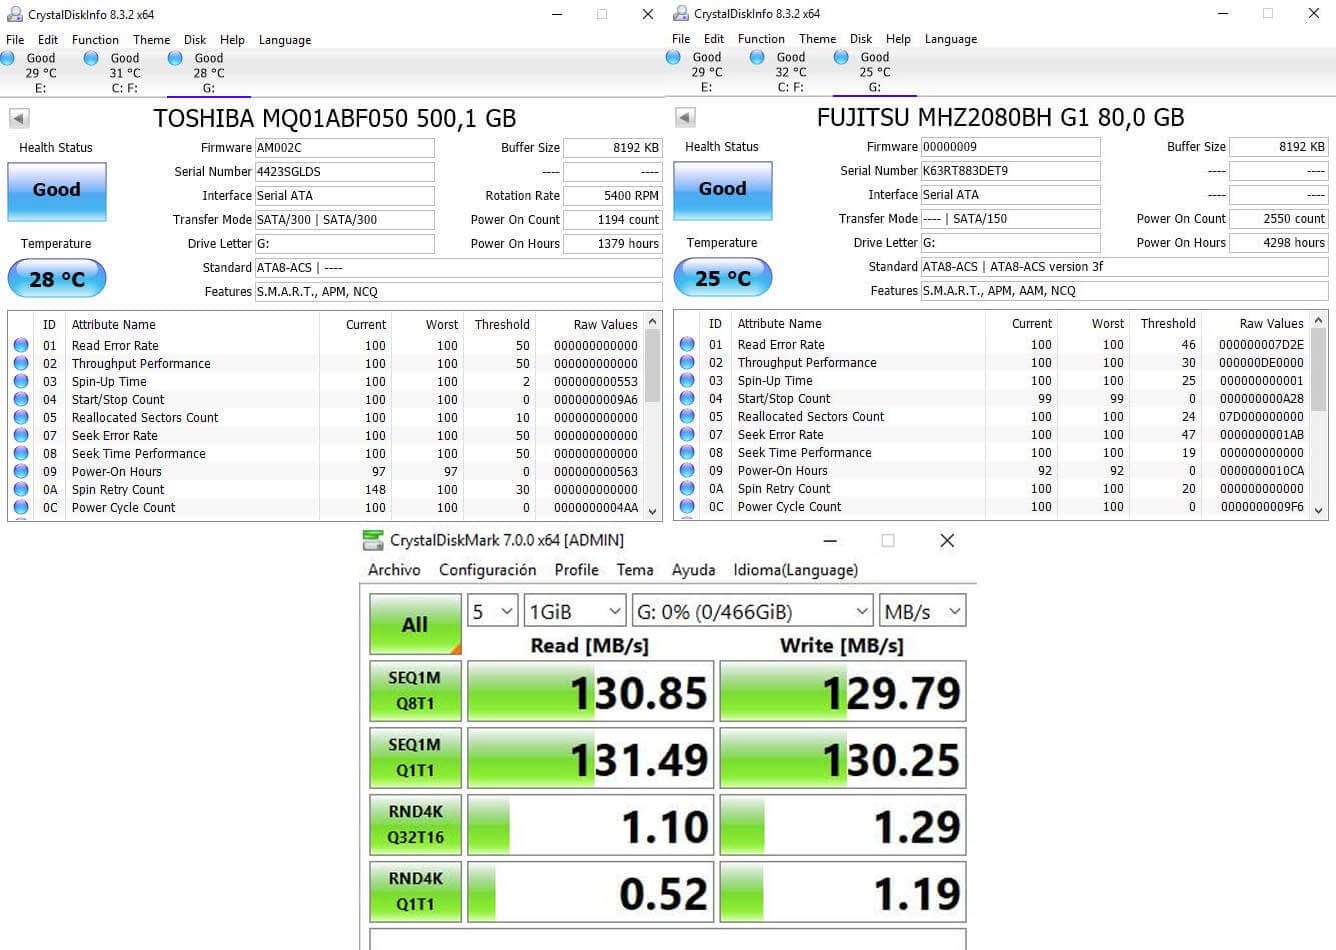
Task: Click Spin-Up Time status icon in TOSHIBA list
Action: point(21,382)
